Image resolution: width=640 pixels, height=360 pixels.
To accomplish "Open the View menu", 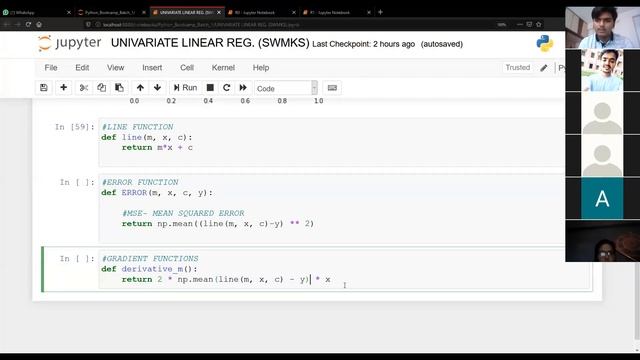I will click(116, 68).
